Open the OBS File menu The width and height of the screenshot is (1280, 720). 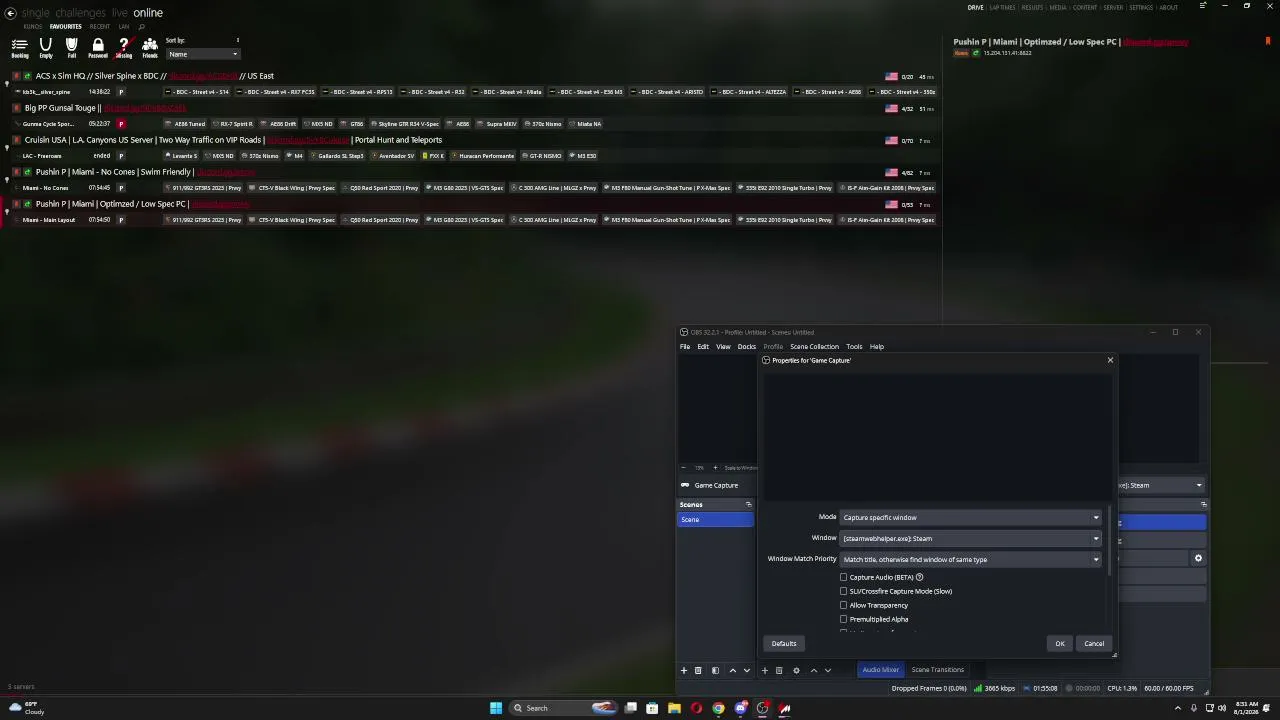685,347
